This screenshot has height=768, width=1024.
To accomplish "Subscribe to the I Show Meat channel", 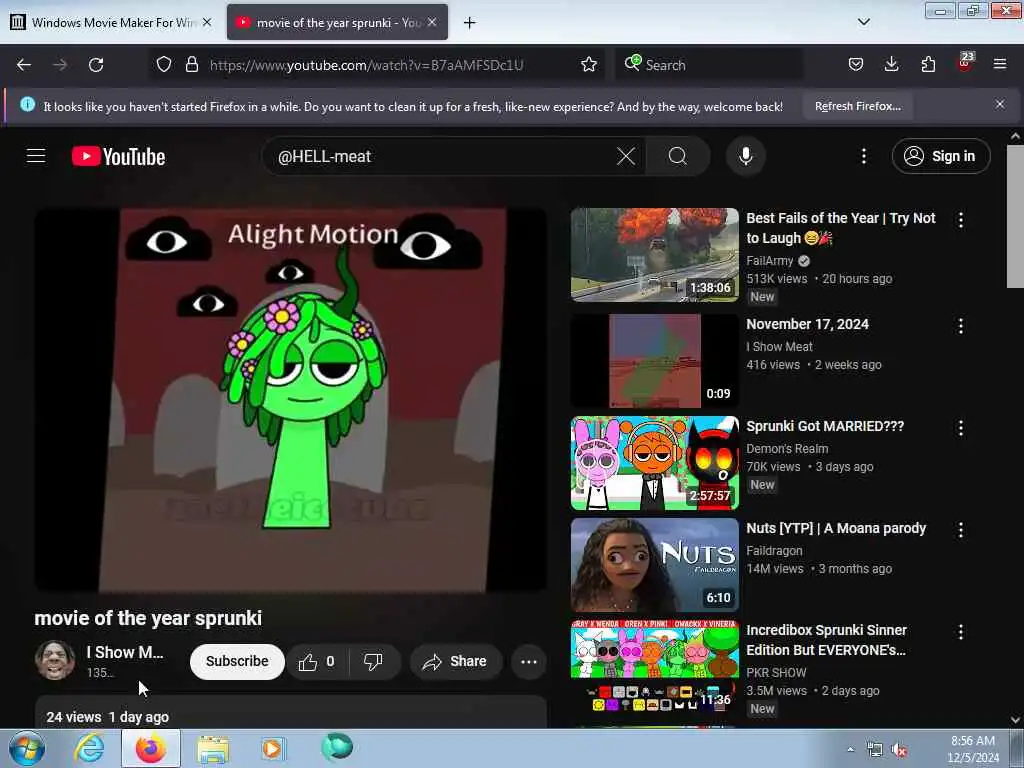I will tap(237, 662).
